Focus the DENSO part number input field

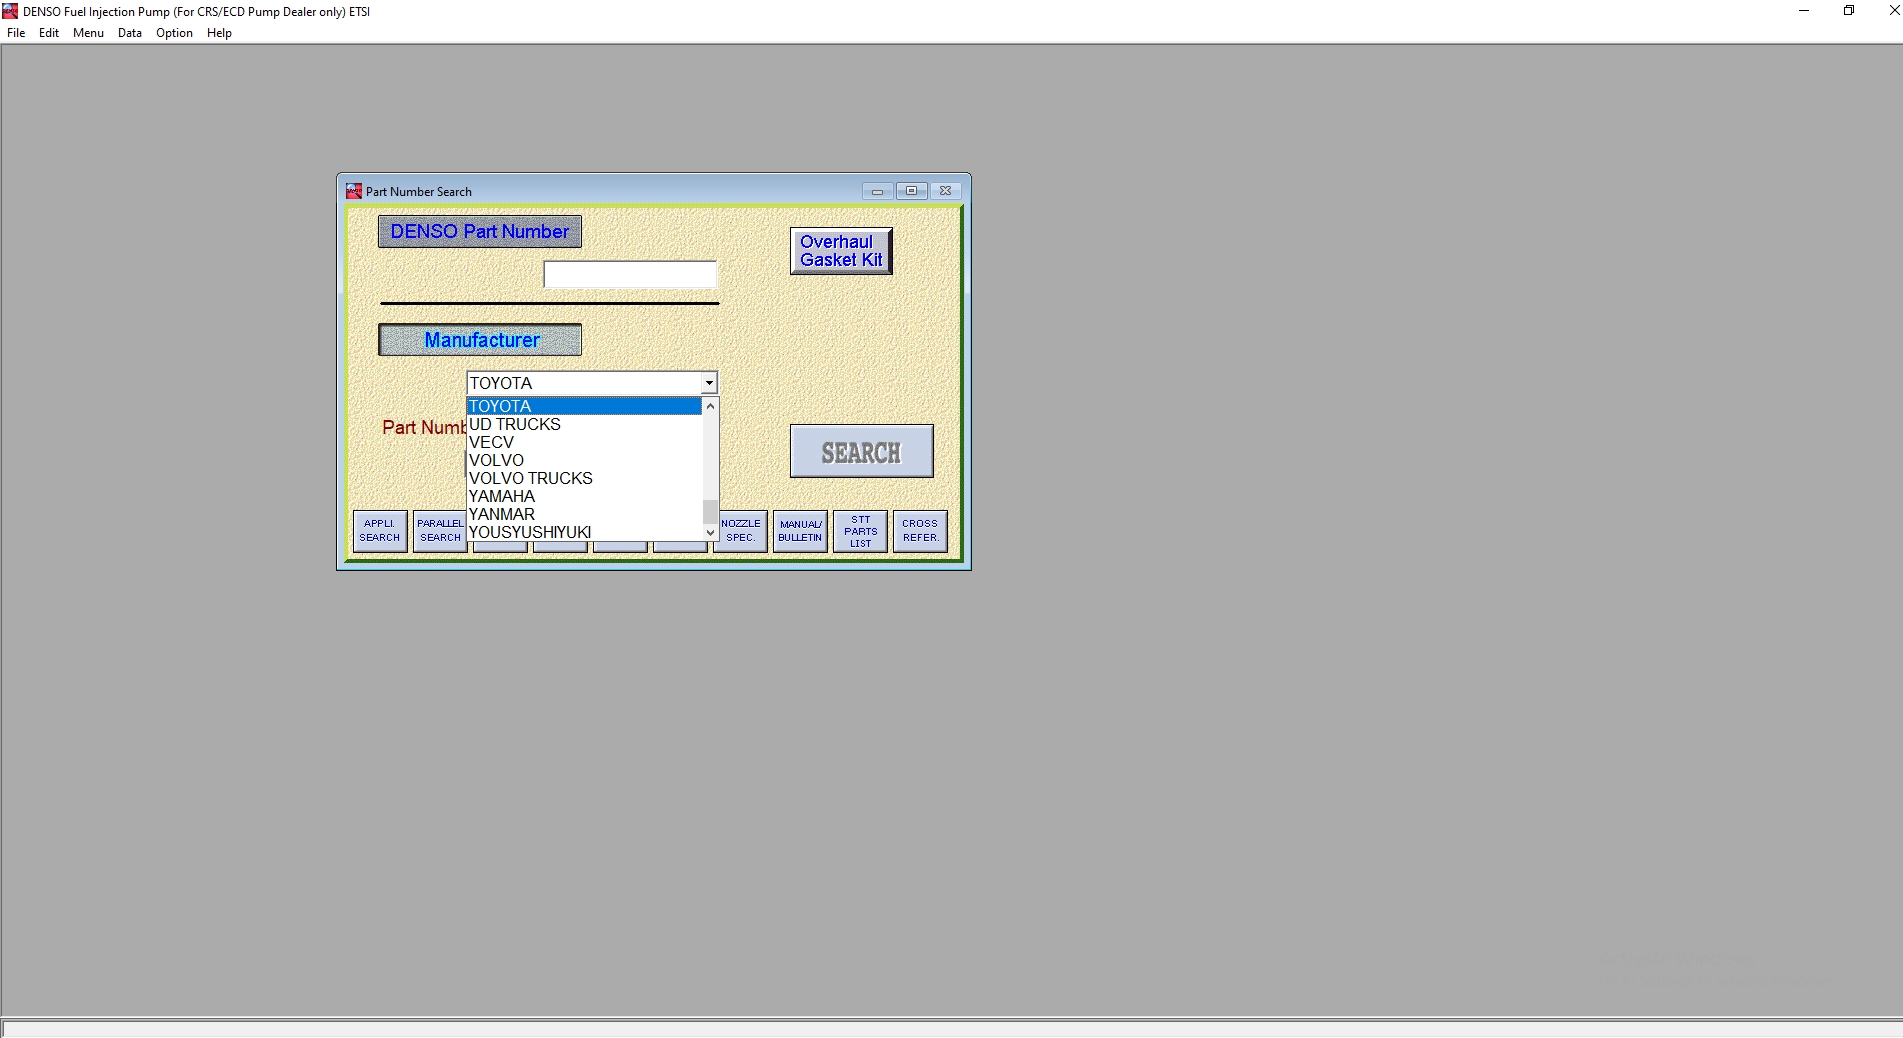630,275
